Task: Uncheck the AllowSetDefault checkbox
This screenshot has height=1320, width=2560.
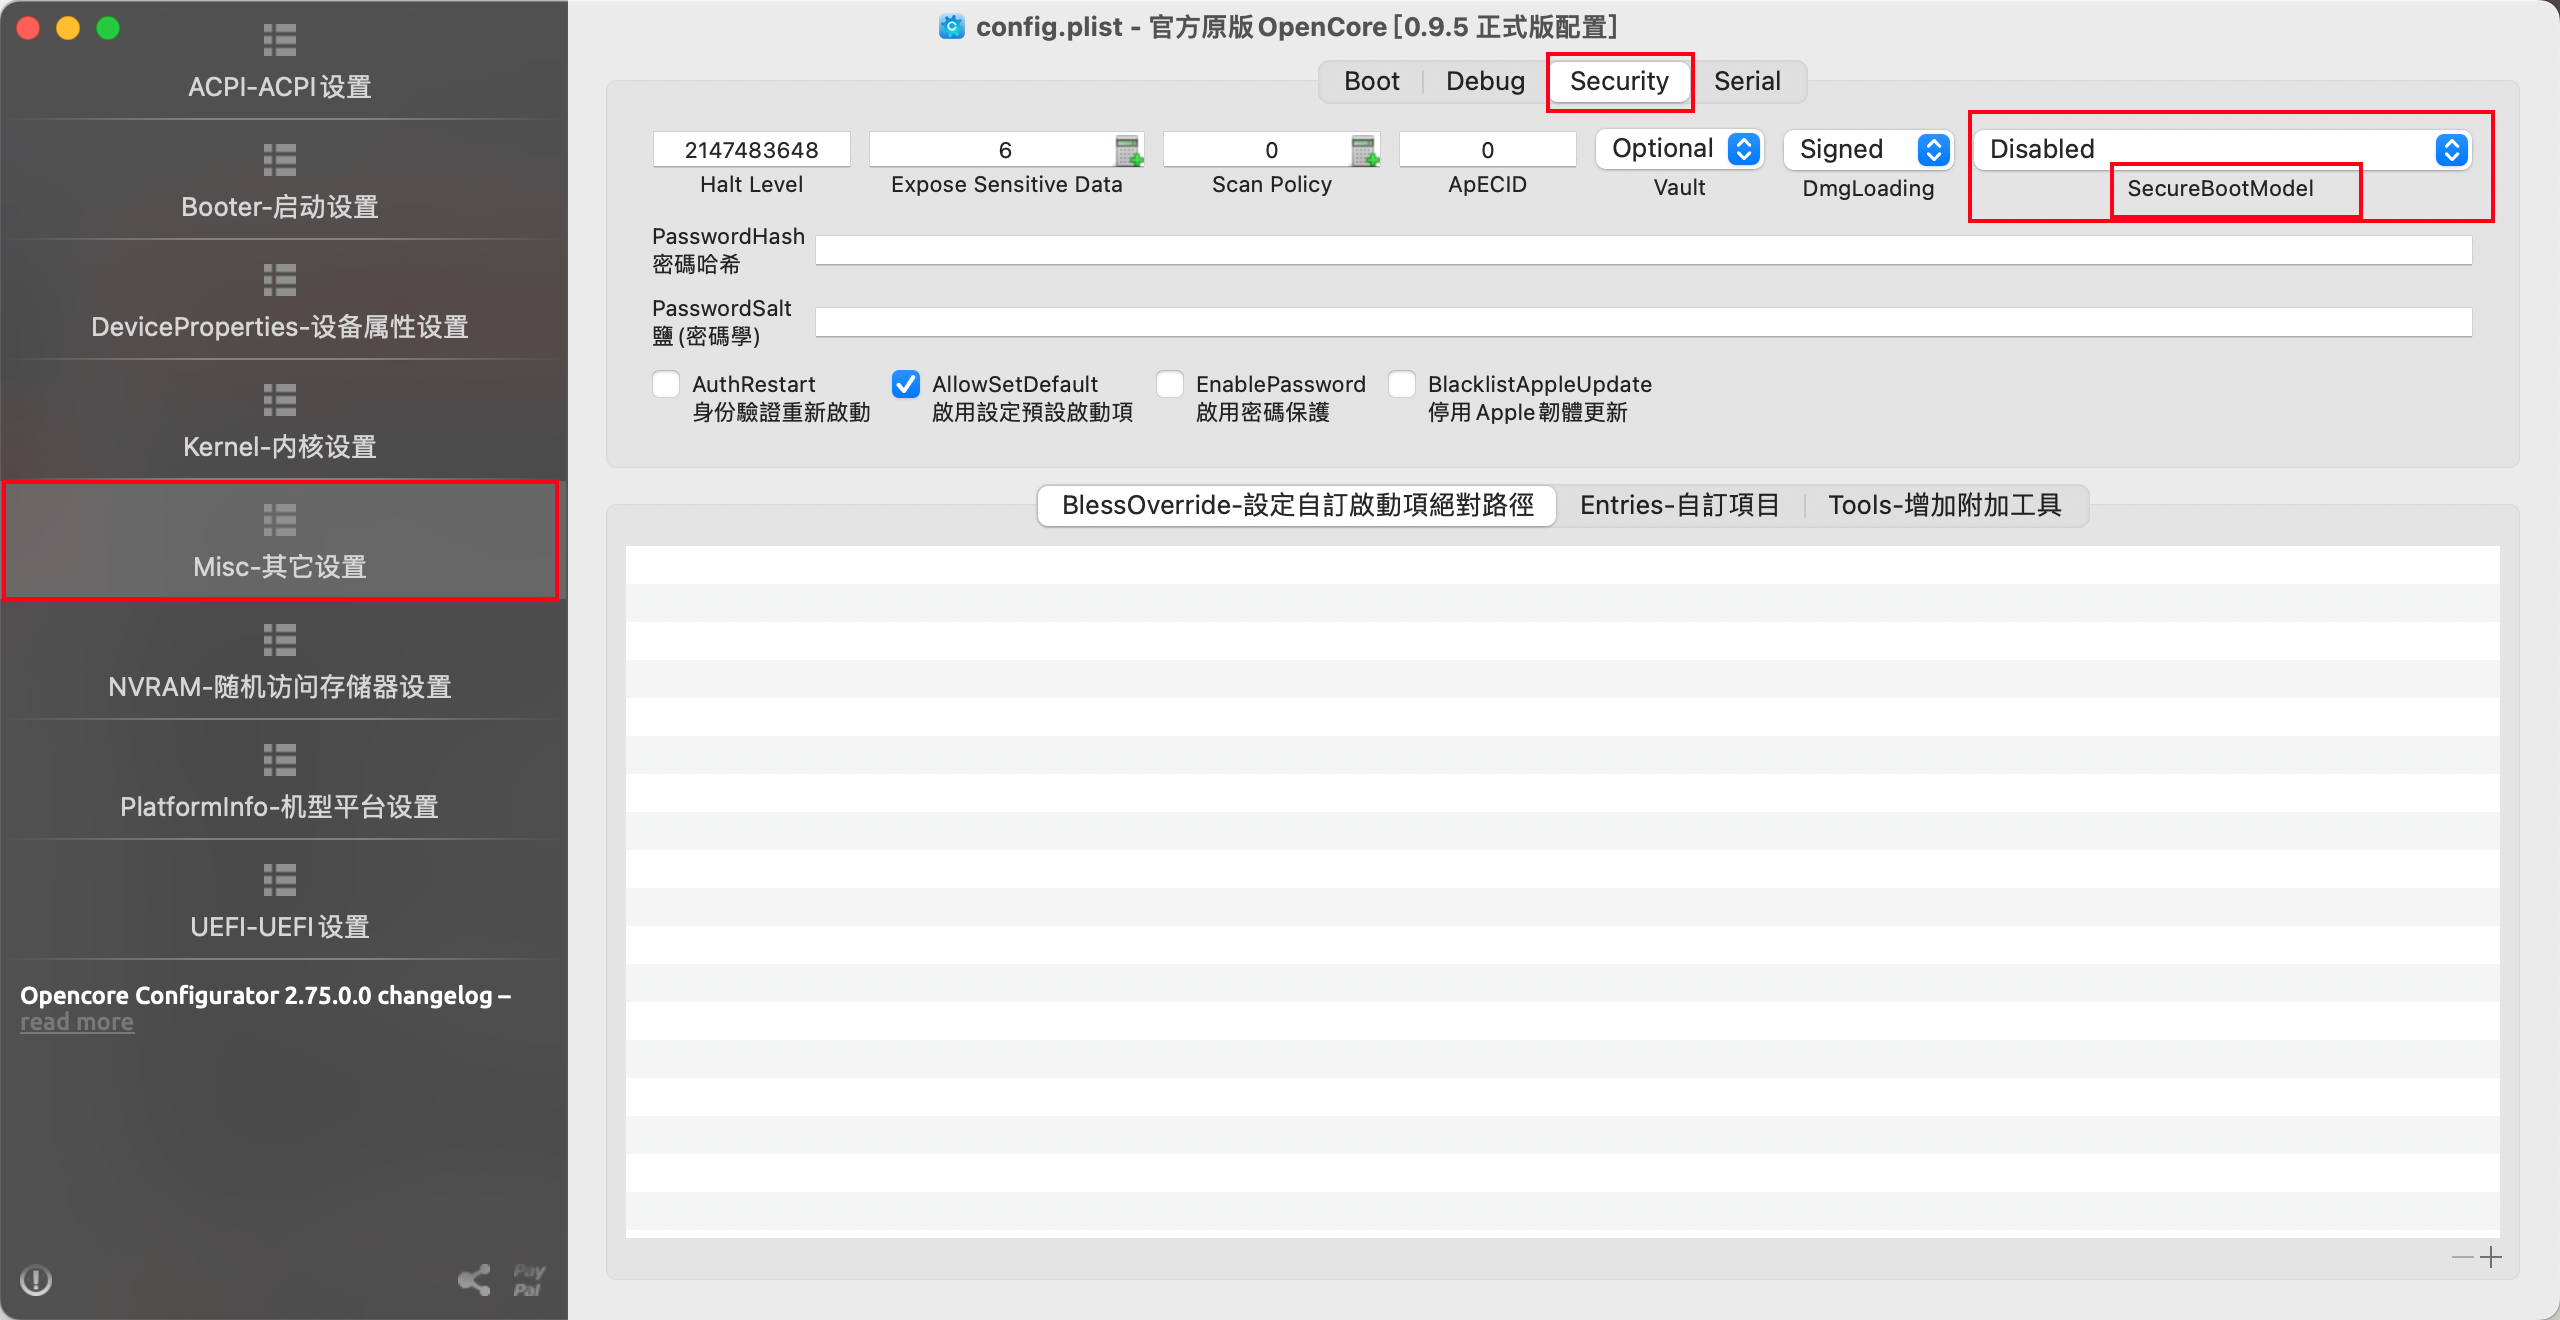Action: coord(906,384)
